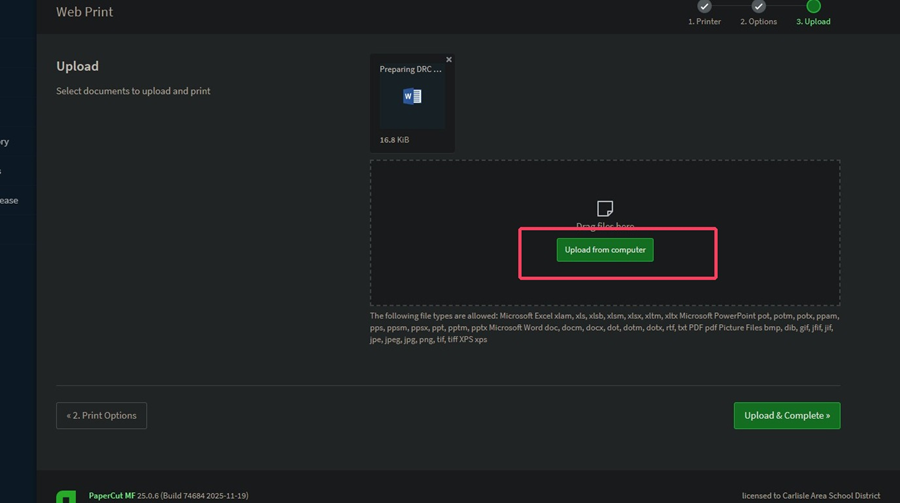Click the Word document icon in upload tile
900x503 pixels.
click(x=412, y=96)
